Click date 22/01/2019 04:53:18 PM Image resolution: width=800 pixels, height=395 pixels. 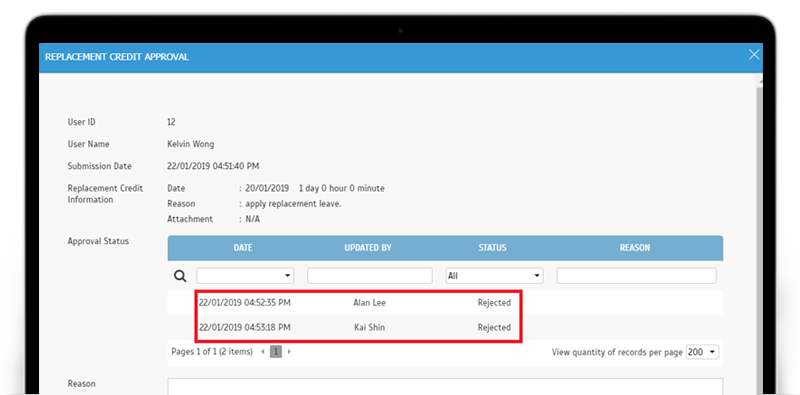[245, 327]
